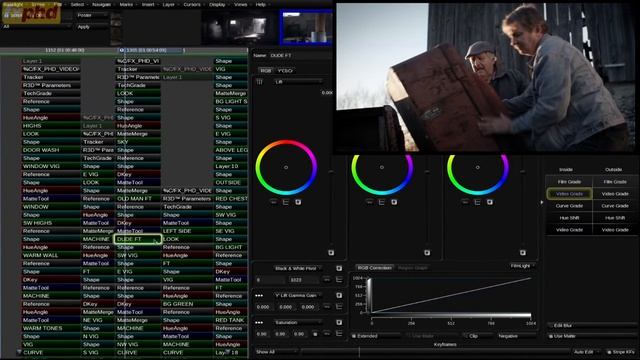Select the RGB tab button
640x360 pixels.
(265, 71)
